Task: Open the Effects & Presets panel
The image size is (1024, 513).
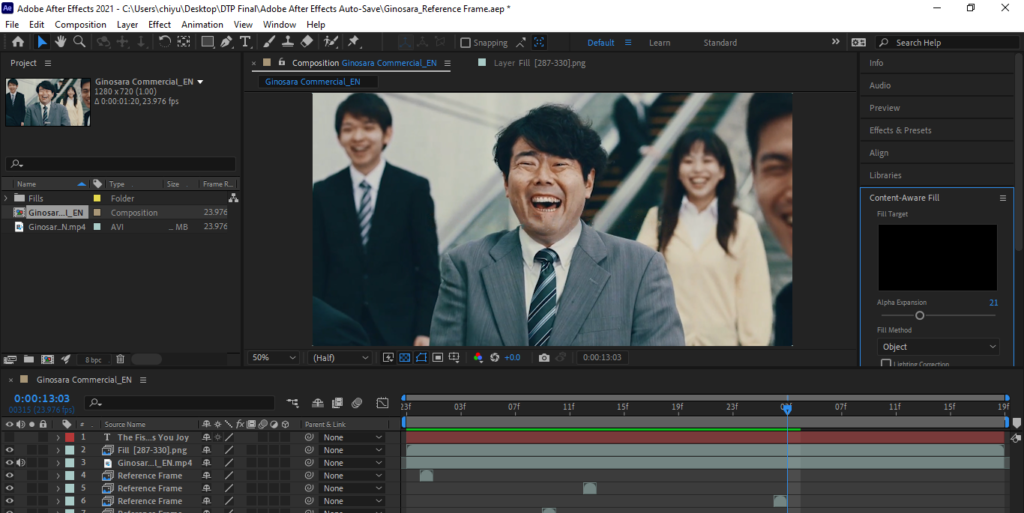Action: (x=899, y=130)
